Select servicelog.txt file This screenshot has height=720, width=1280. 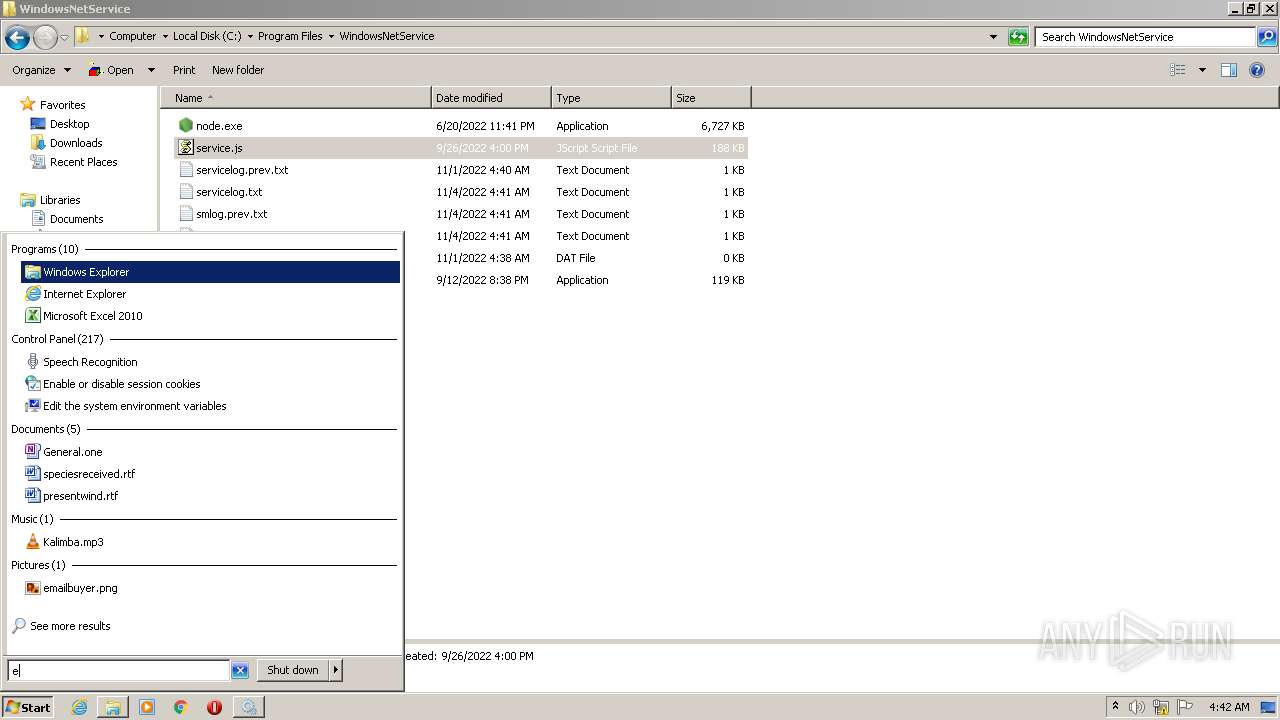(x=229, y=192)
